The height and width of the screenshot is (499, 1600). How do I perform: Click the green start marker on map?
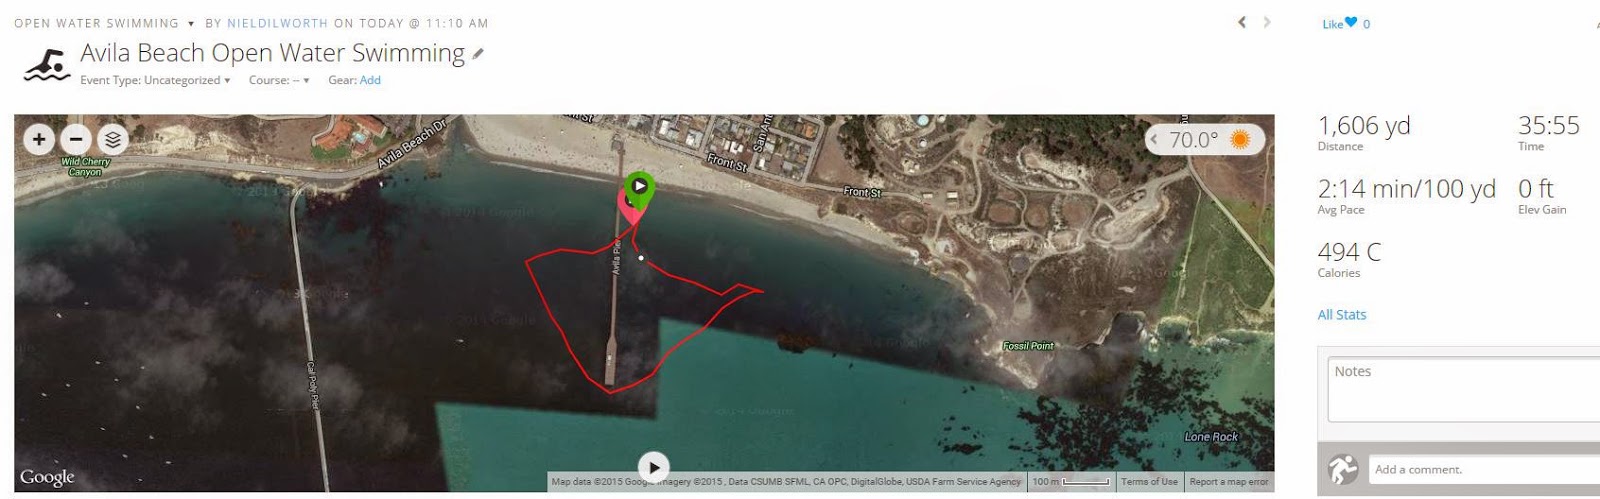click(639, 188)
